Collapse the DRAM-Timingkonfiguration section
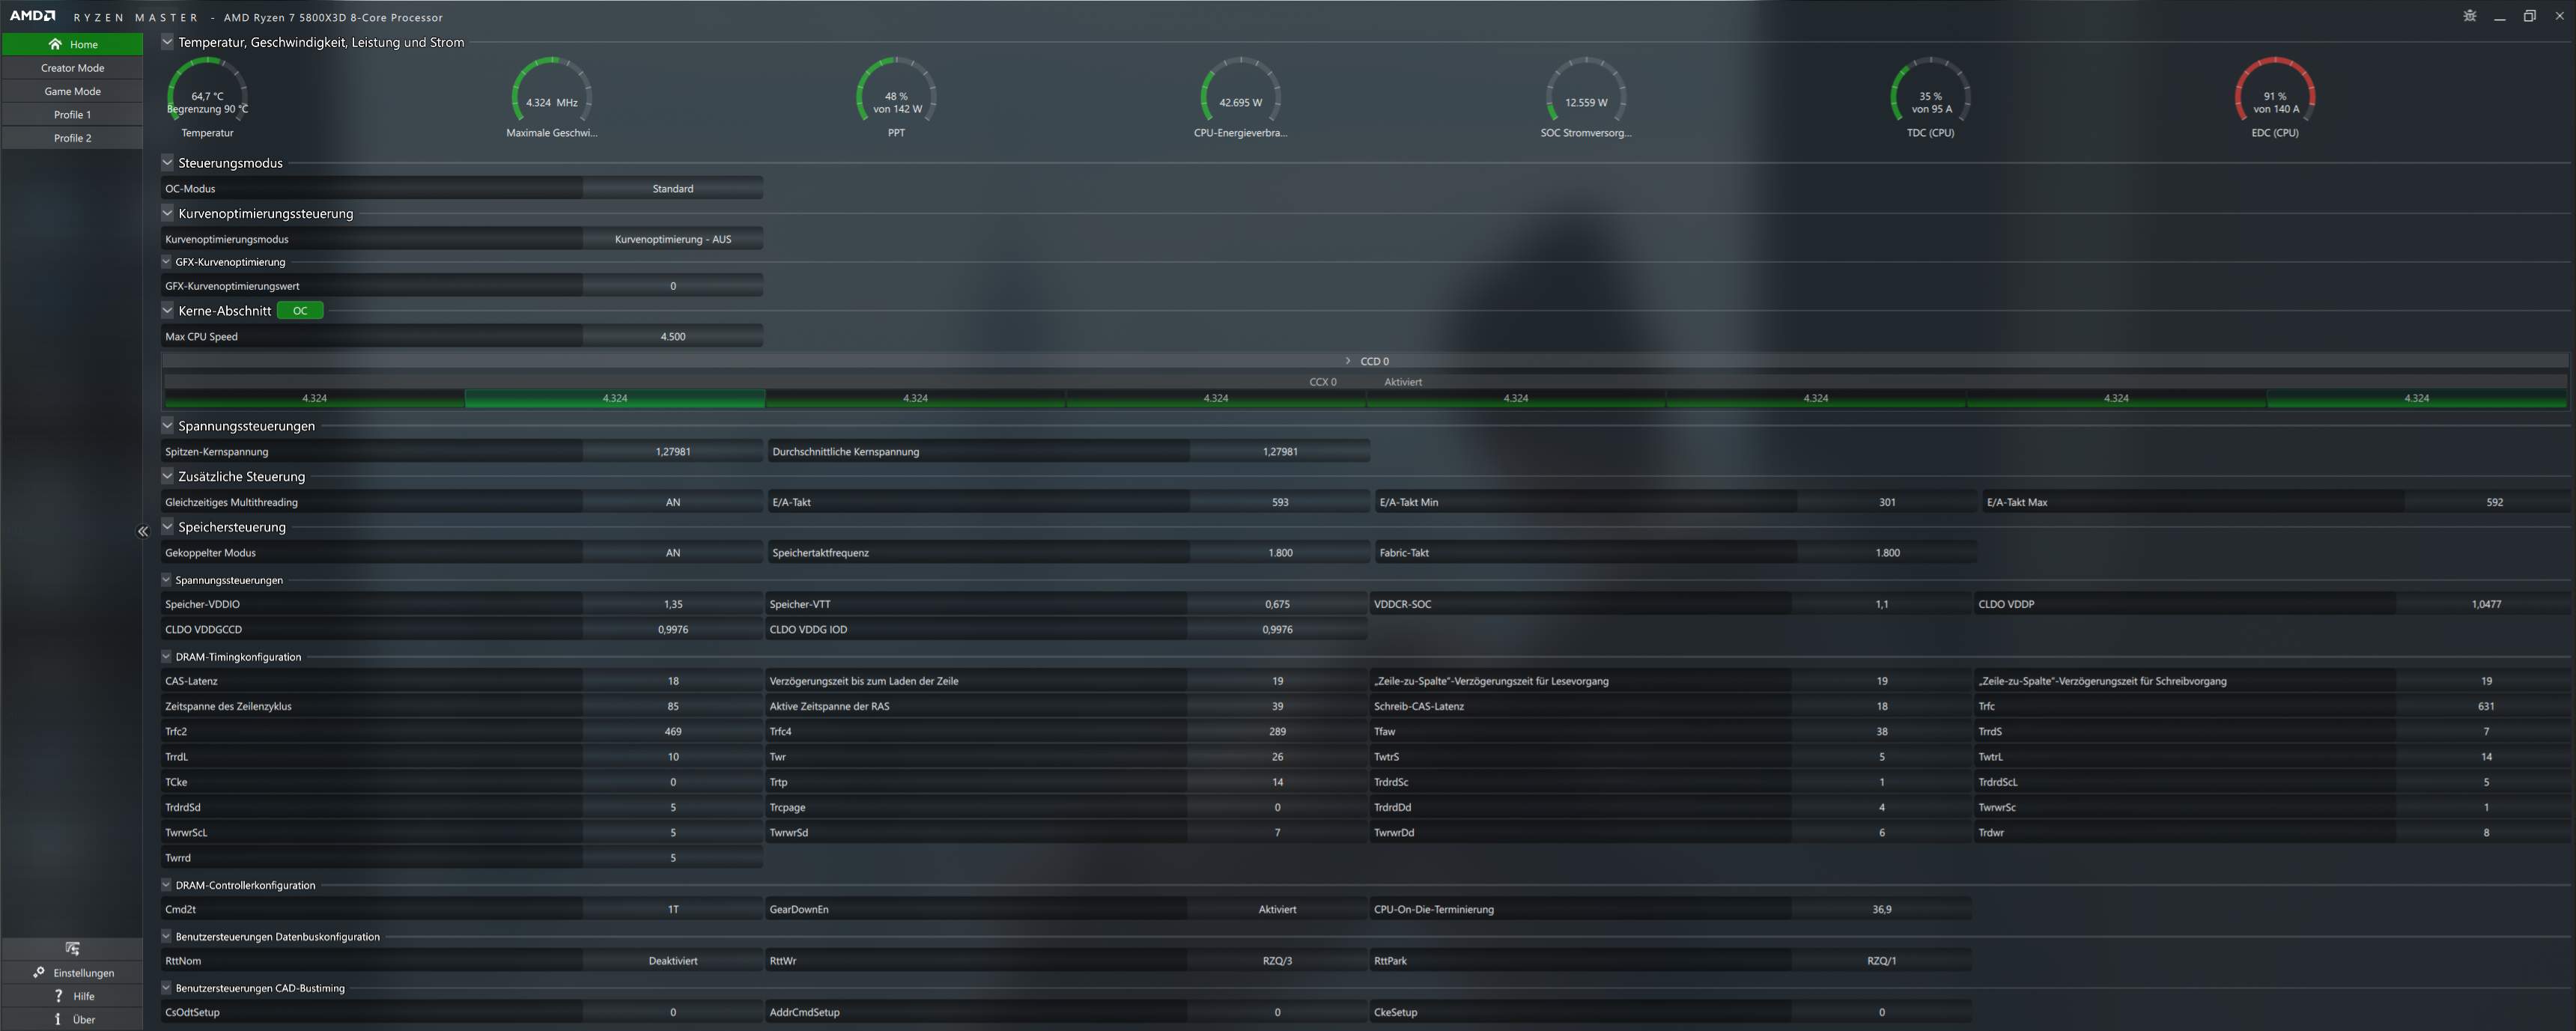2576x1031 pixels. click(166, 657)
